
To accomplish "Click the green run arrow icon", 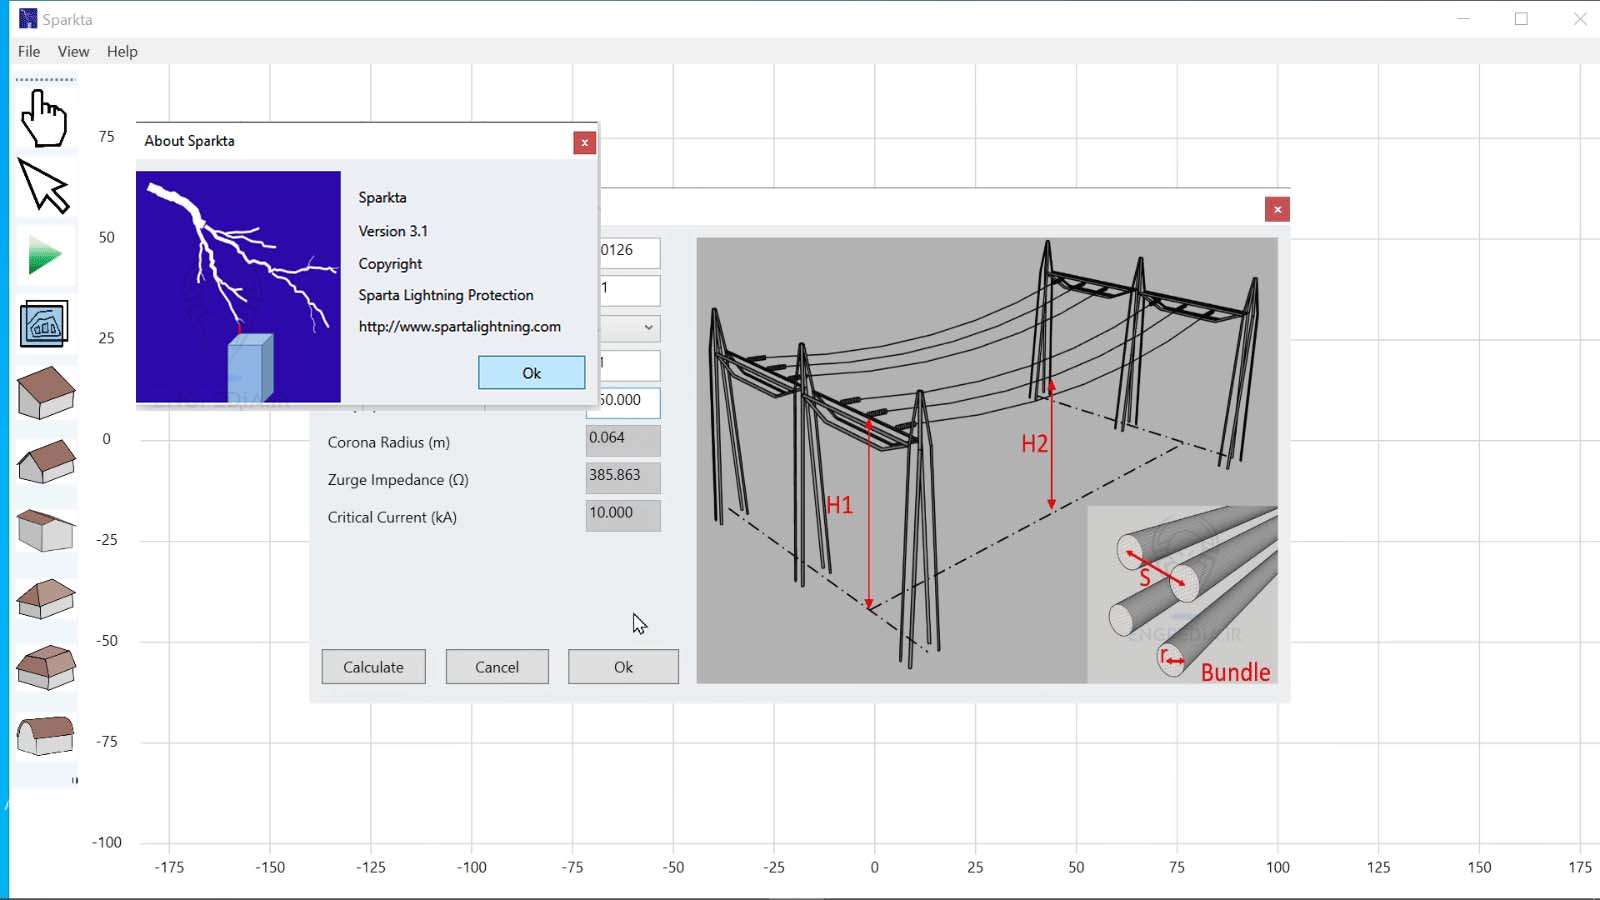I will (x=44, y=256).
